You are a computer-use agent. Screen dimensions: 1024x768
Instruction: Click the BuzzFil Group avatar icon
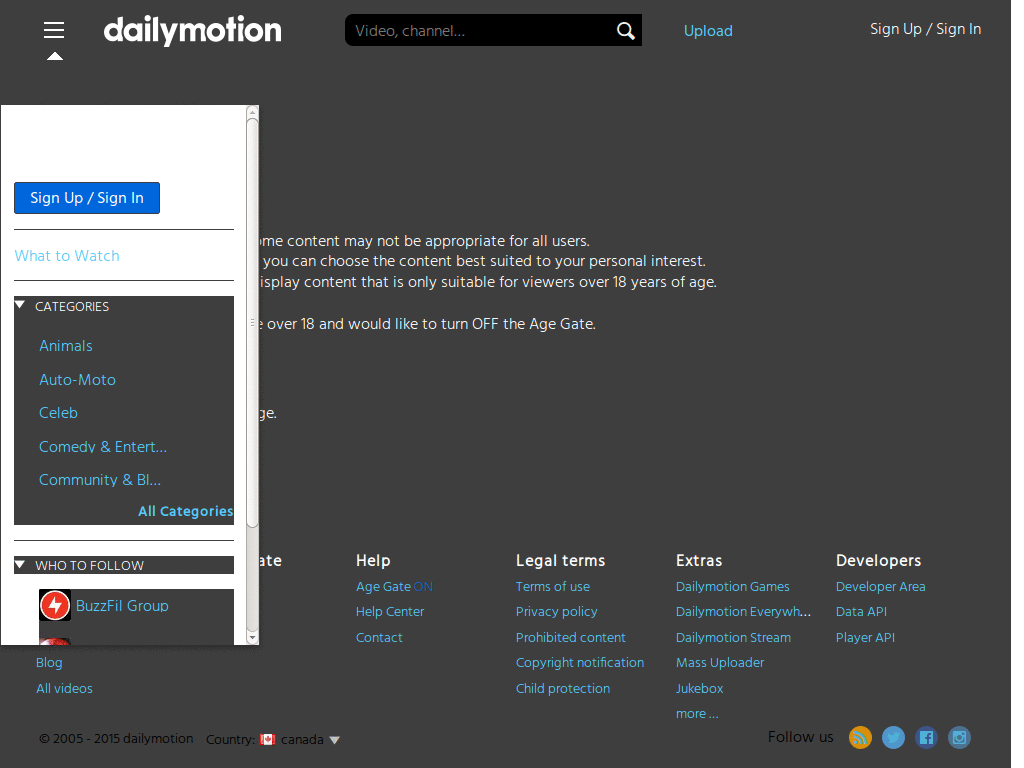tap(55, 605)
